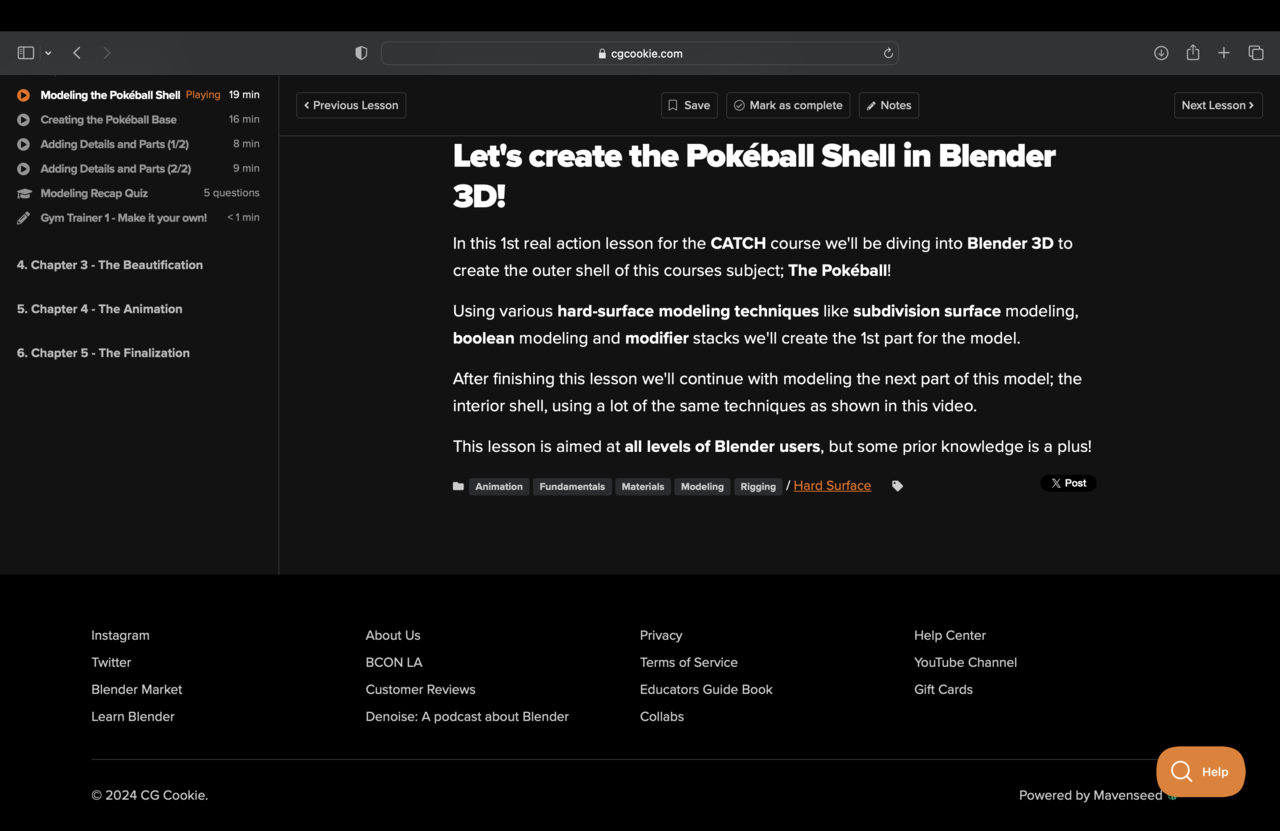Image resolution: width=1280 pixels, height=831 pixels.
Task: Select the Rigging category tag
Action: tap(758, 486)
